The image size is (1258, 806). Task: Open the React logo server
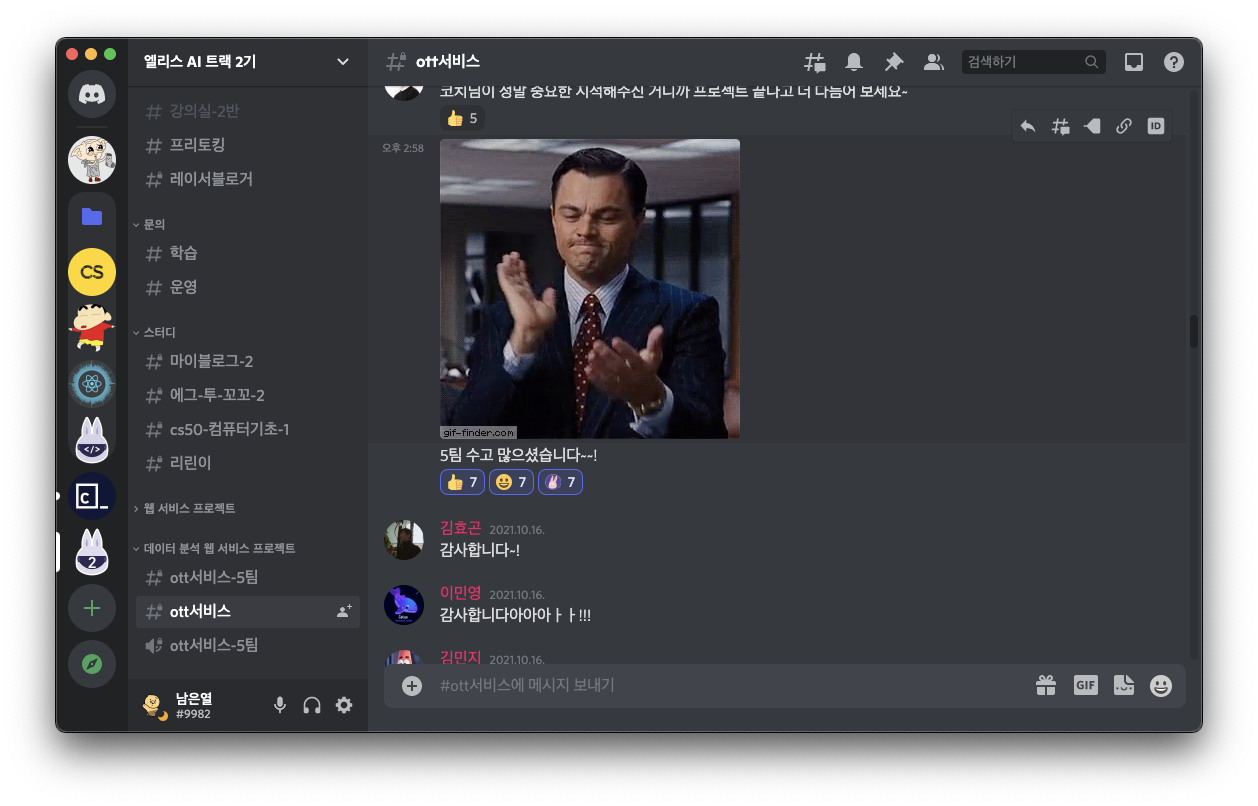point(92,384)
